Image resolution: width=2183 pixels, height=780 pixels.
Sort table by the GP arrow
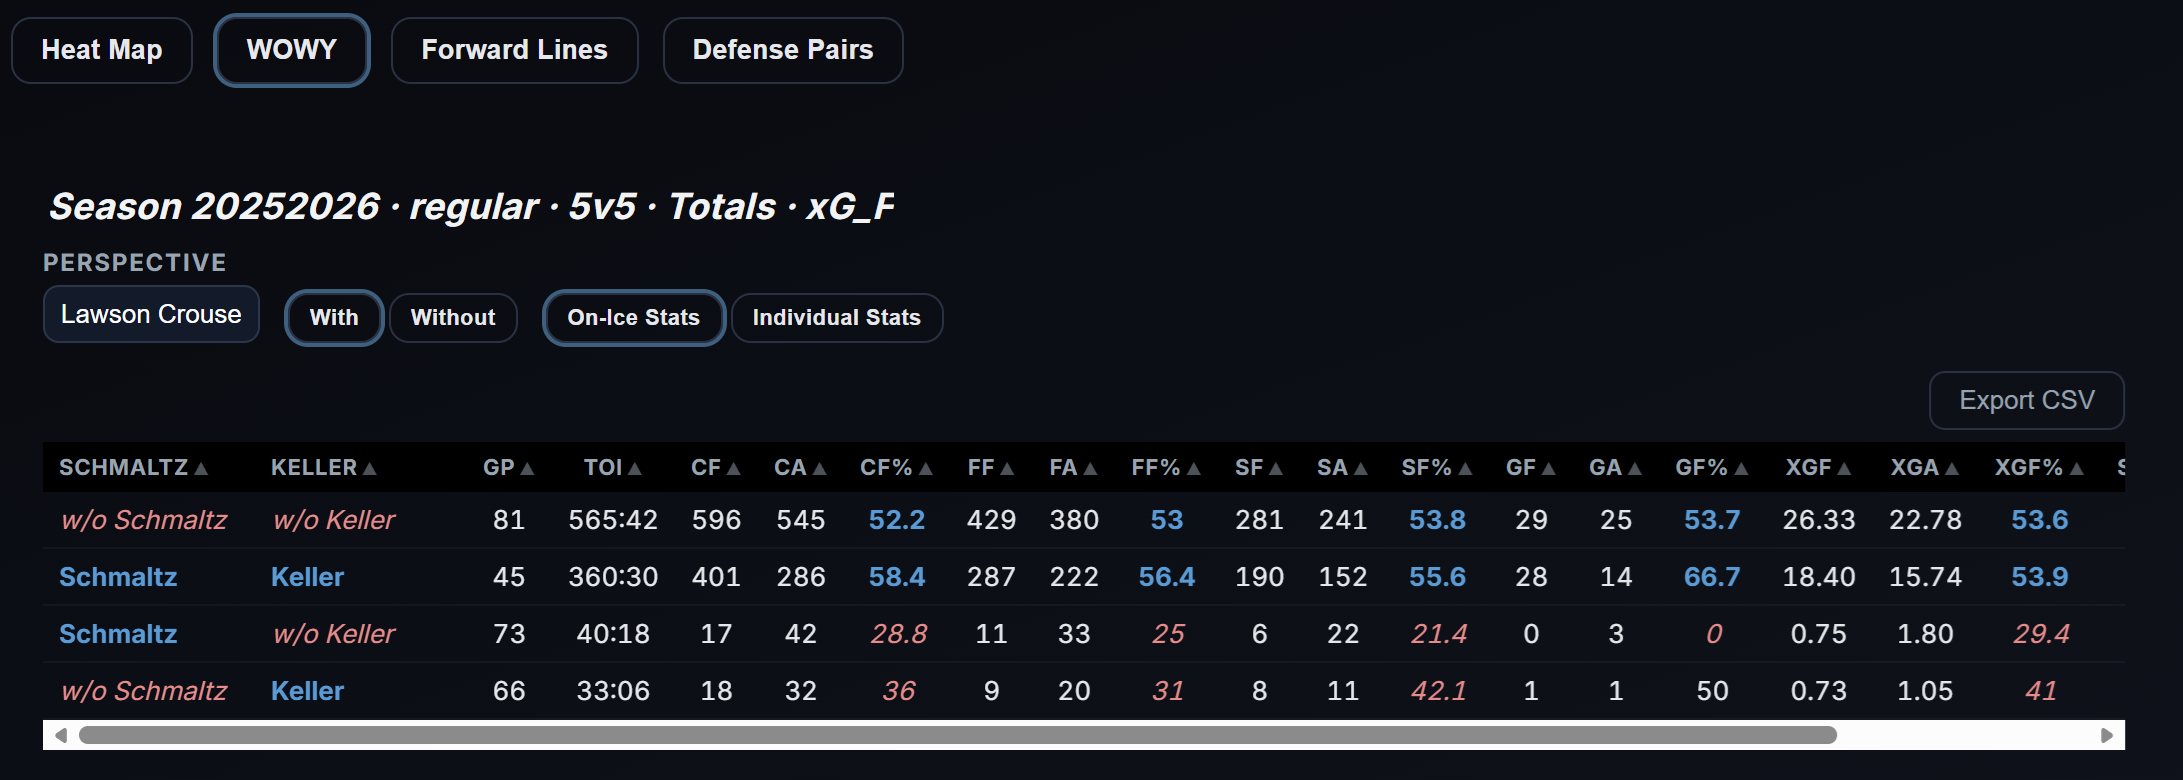[527, 469]
